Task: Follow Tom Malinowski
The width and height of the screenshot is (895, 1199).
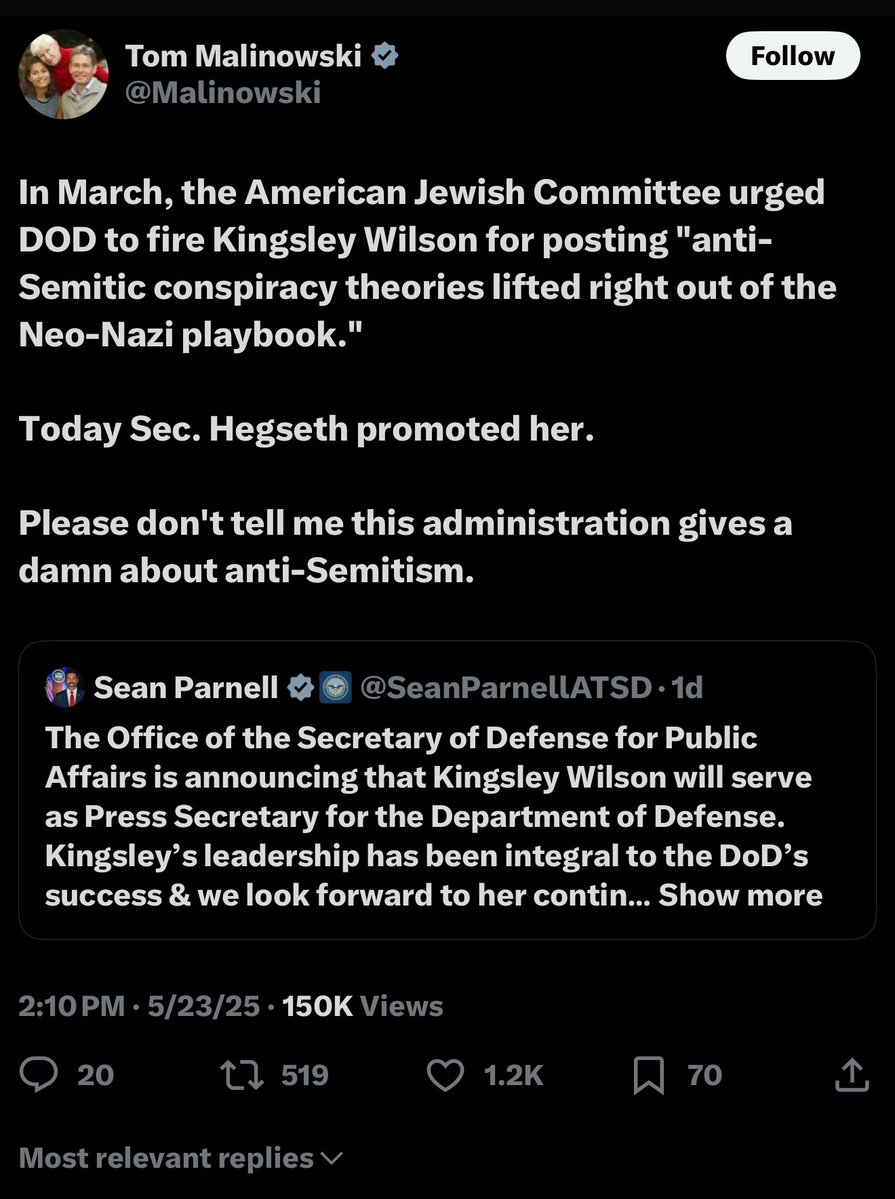Action: tap(792, 55)
